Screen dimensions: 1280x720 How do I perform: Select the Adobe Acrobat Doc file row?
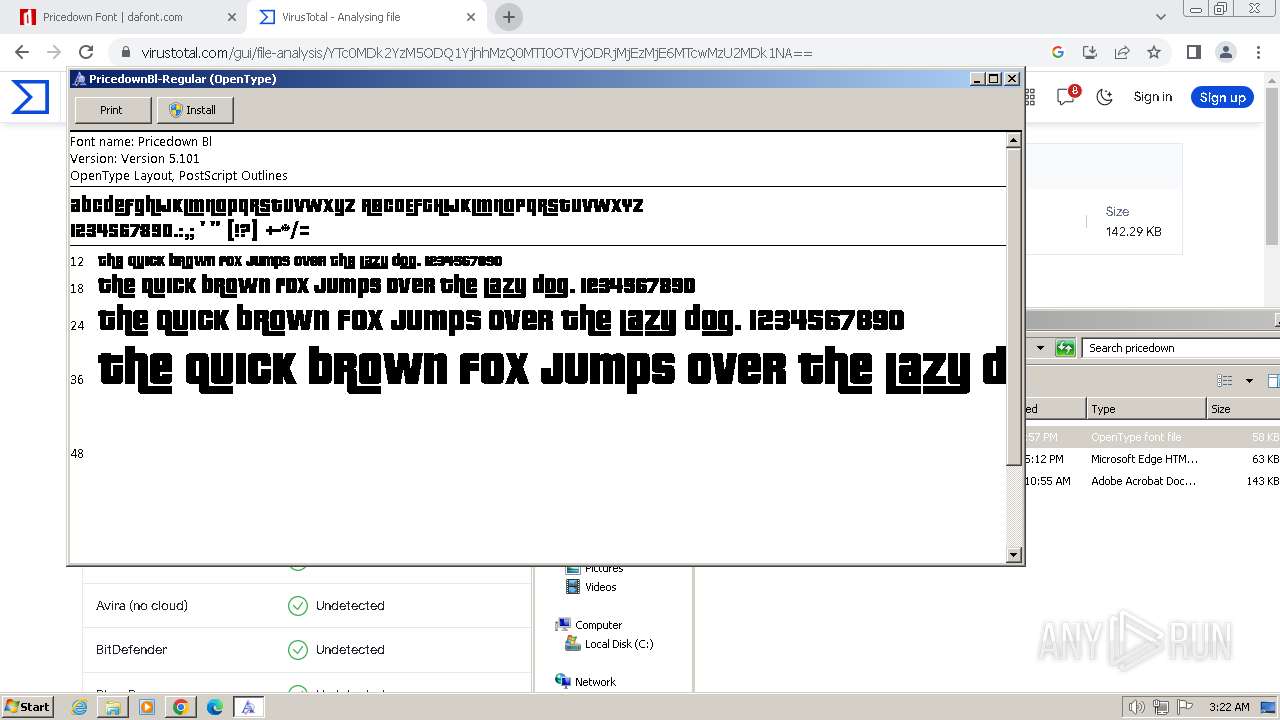click(x=1153, y=481)
